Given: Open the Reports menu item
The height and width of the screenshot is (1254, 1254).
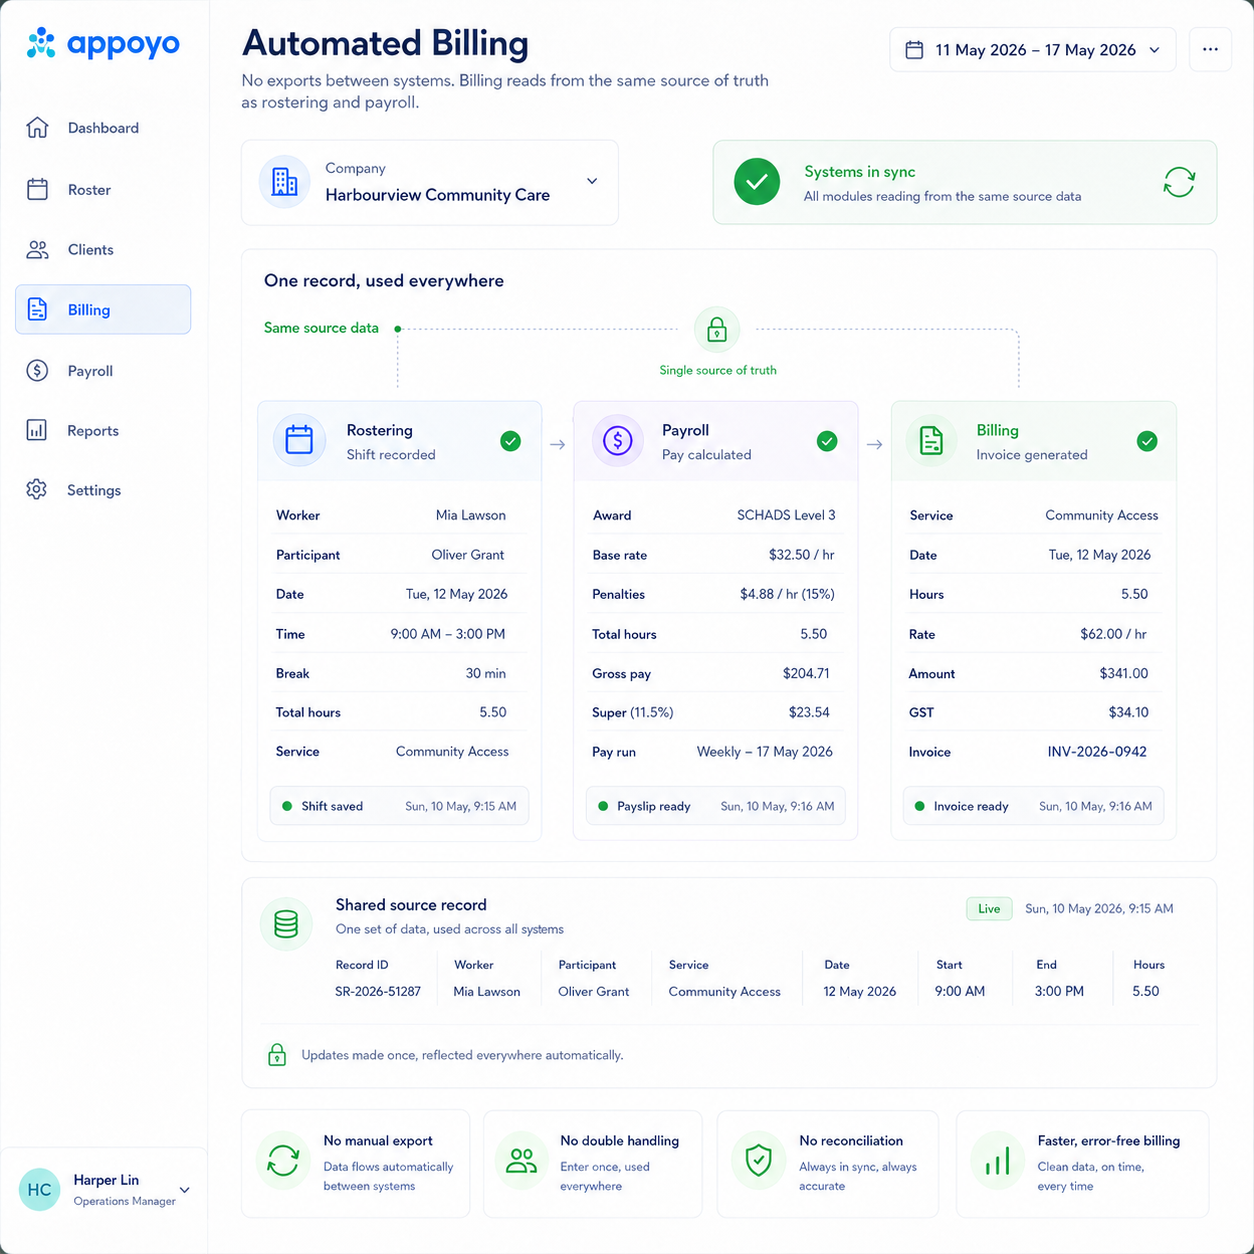Looking at the screenshot, I should pos(103,431).
